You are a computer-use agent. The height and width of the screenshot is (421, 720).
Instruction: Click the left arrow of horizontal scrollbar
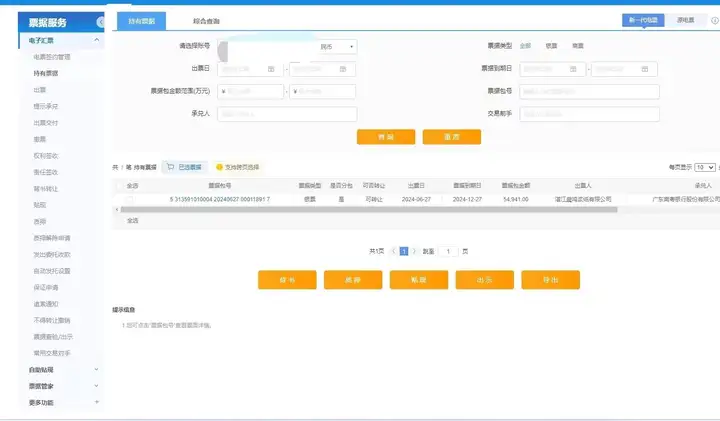point(117,209)
